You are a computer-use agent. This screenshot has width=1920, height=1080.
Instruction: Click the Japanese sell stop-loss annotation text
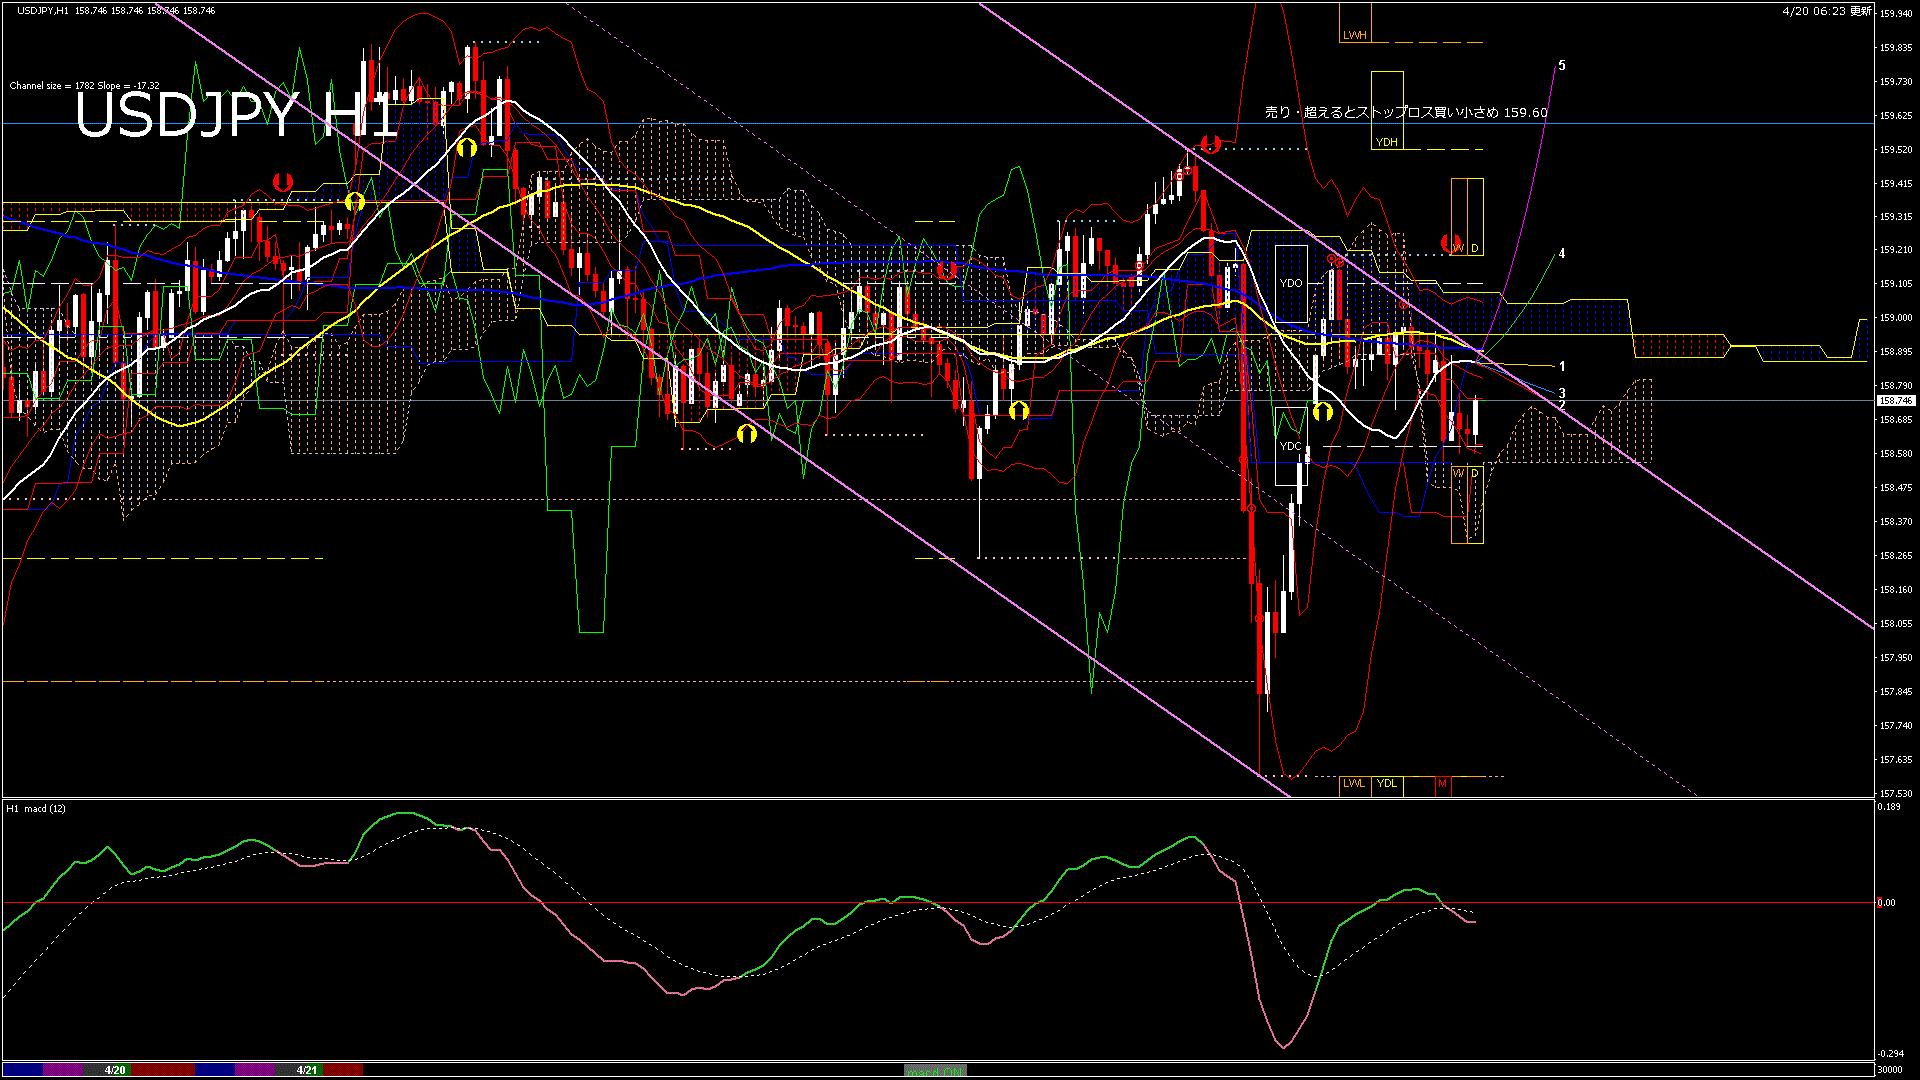1405,113
